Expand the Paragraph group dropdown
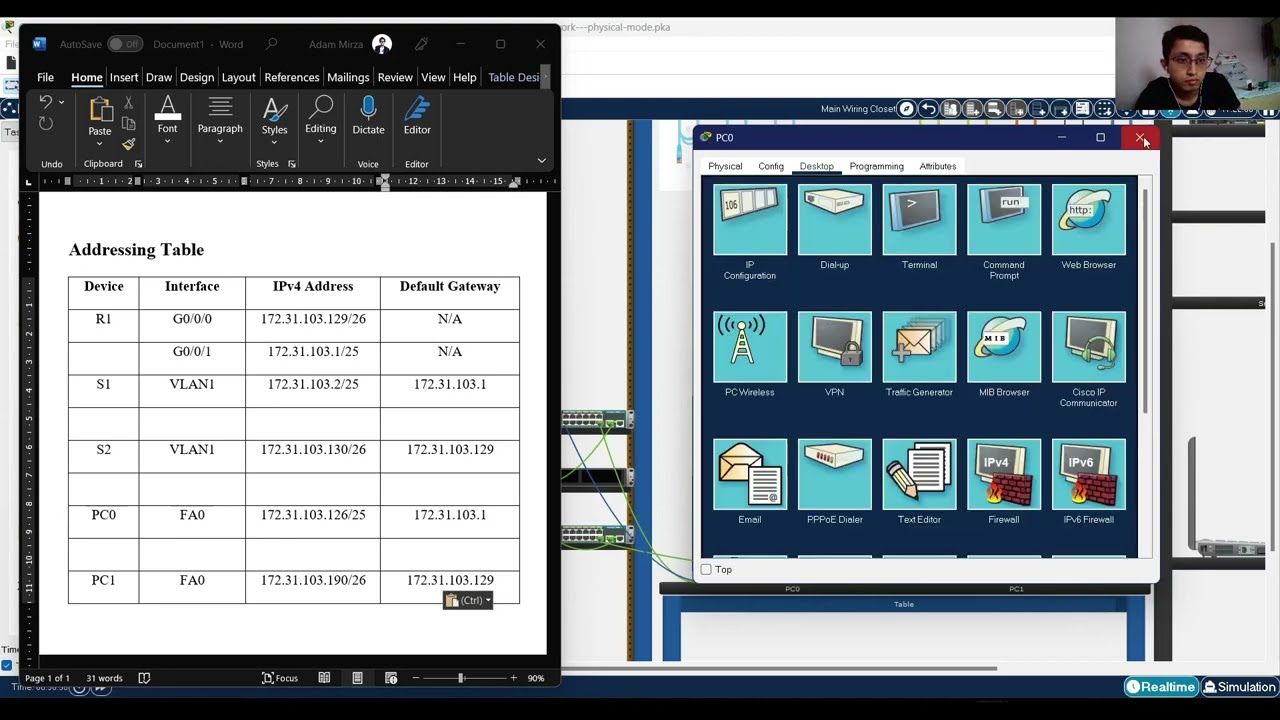This screenshot has height=720, width=1280. click(220, 142)
